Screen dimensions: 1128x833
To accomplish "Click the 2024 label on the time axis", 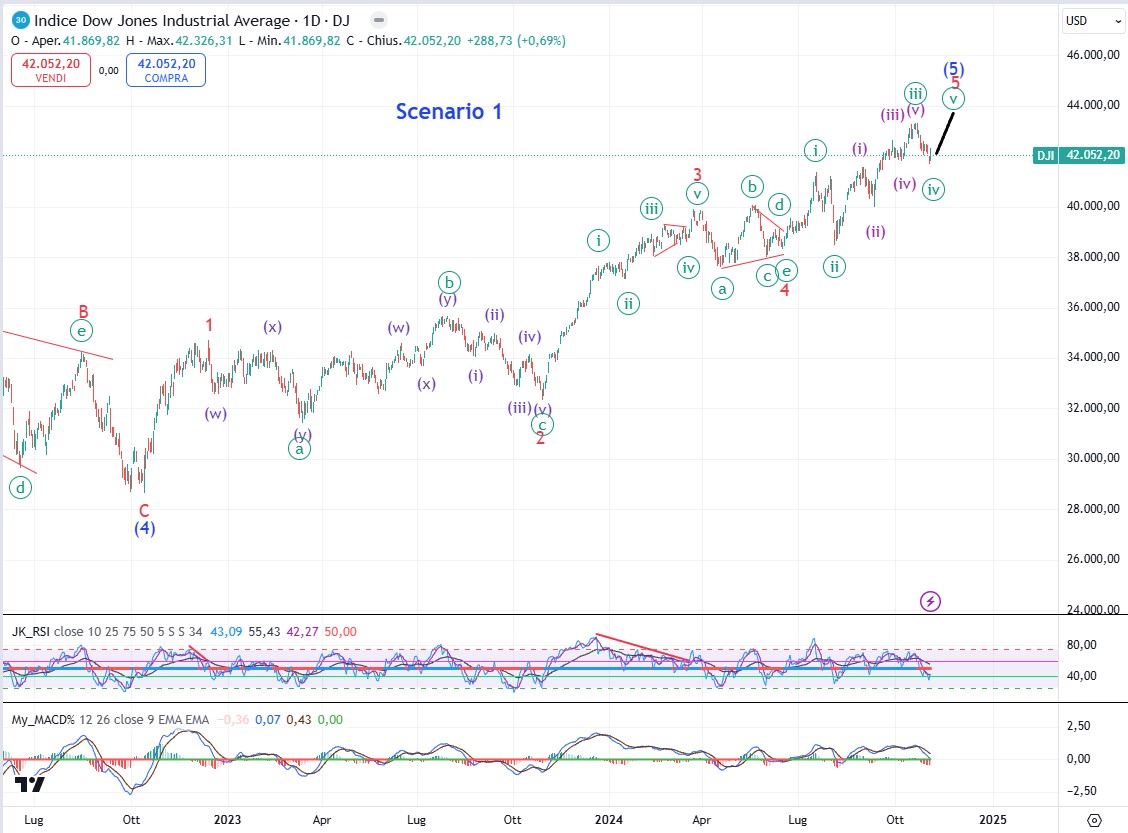I will (609, 820).
